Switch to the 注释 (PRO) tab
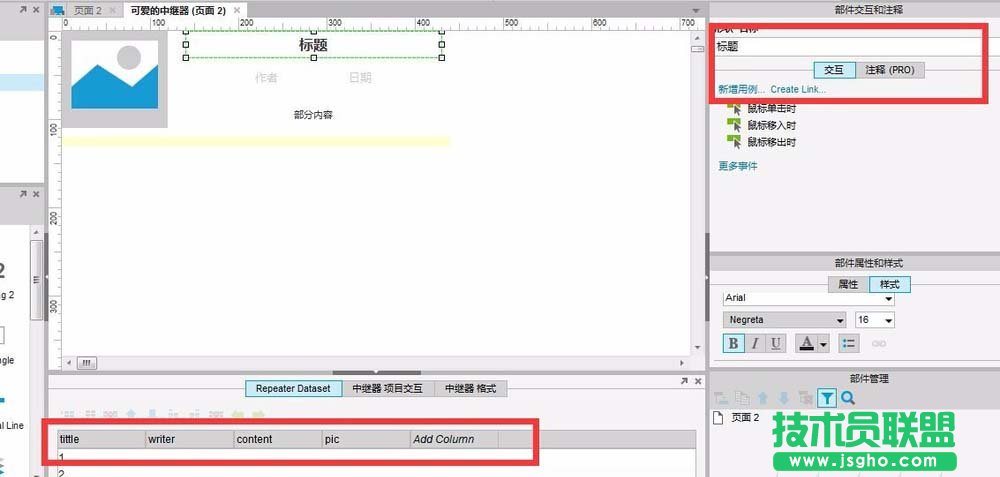 click(x=888, y=70)
